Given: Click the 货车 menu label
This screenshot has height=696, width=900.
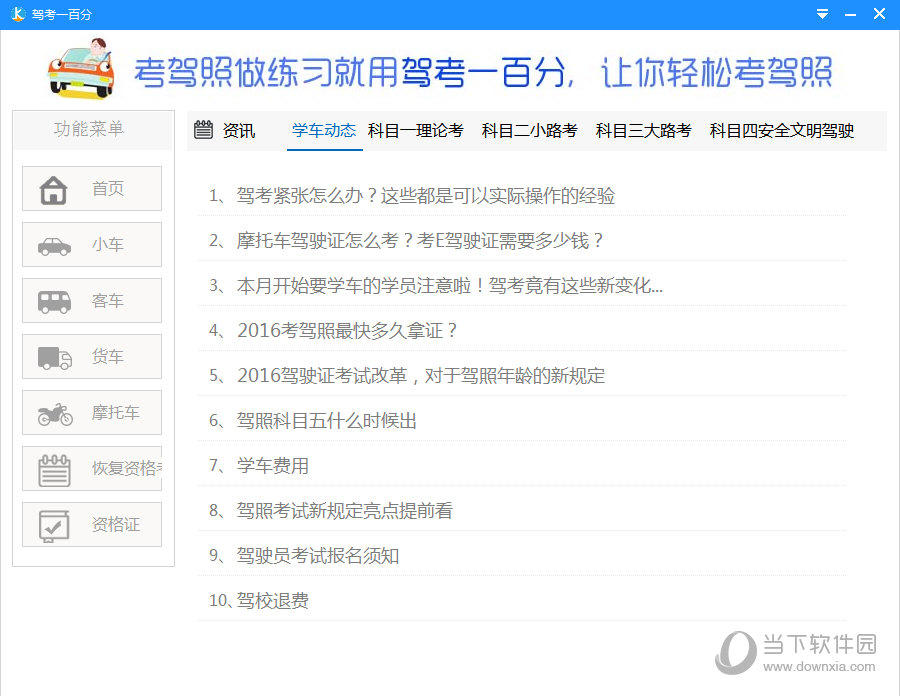Looking at the screenshot, I should click(108, 356).
